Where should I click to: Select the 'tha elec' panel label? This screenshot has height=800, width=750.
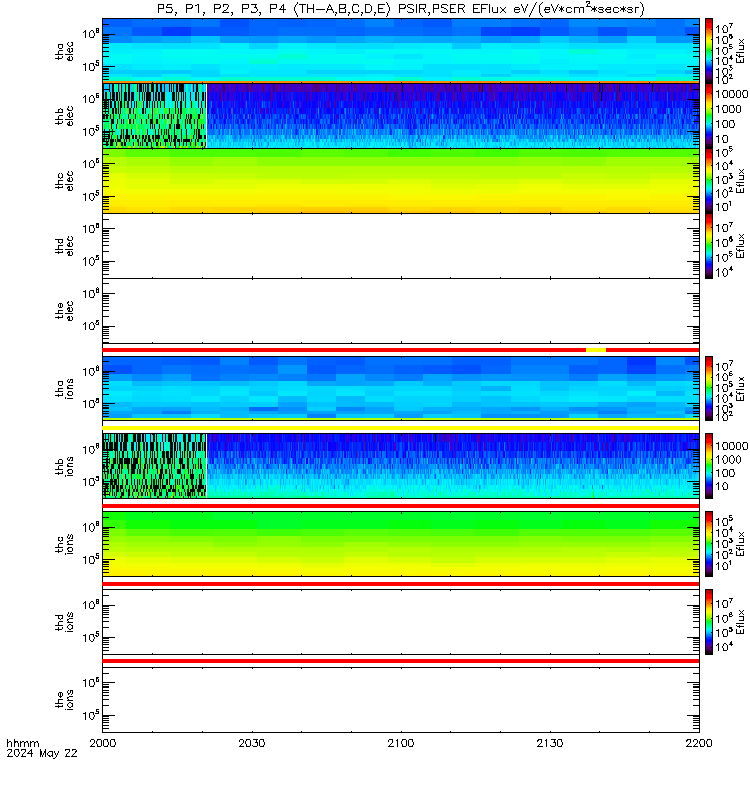64,51
